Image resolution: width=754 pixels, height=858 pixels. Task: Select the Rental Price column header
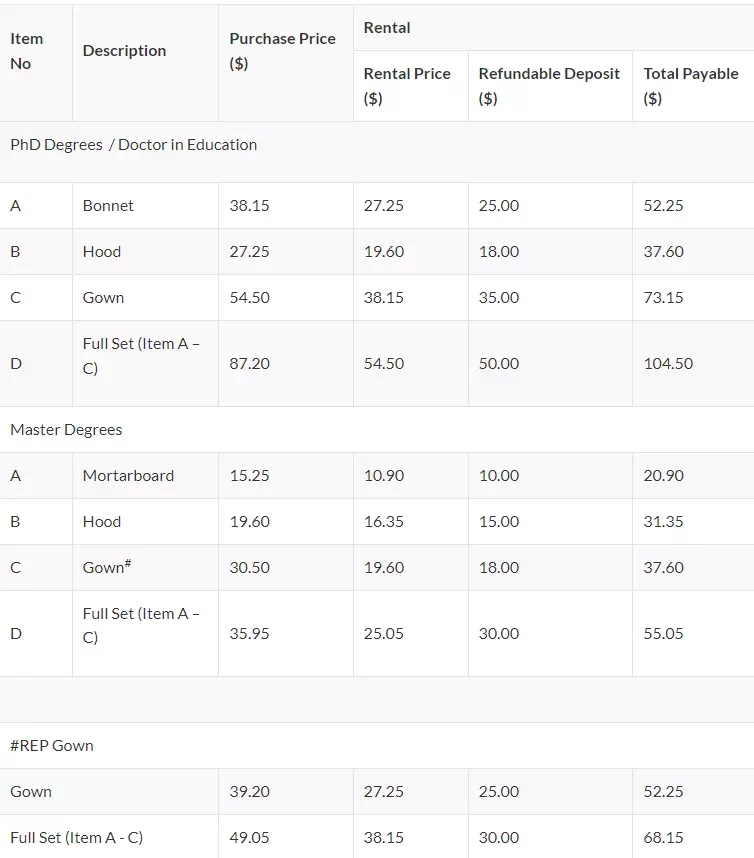pos(411,86)
